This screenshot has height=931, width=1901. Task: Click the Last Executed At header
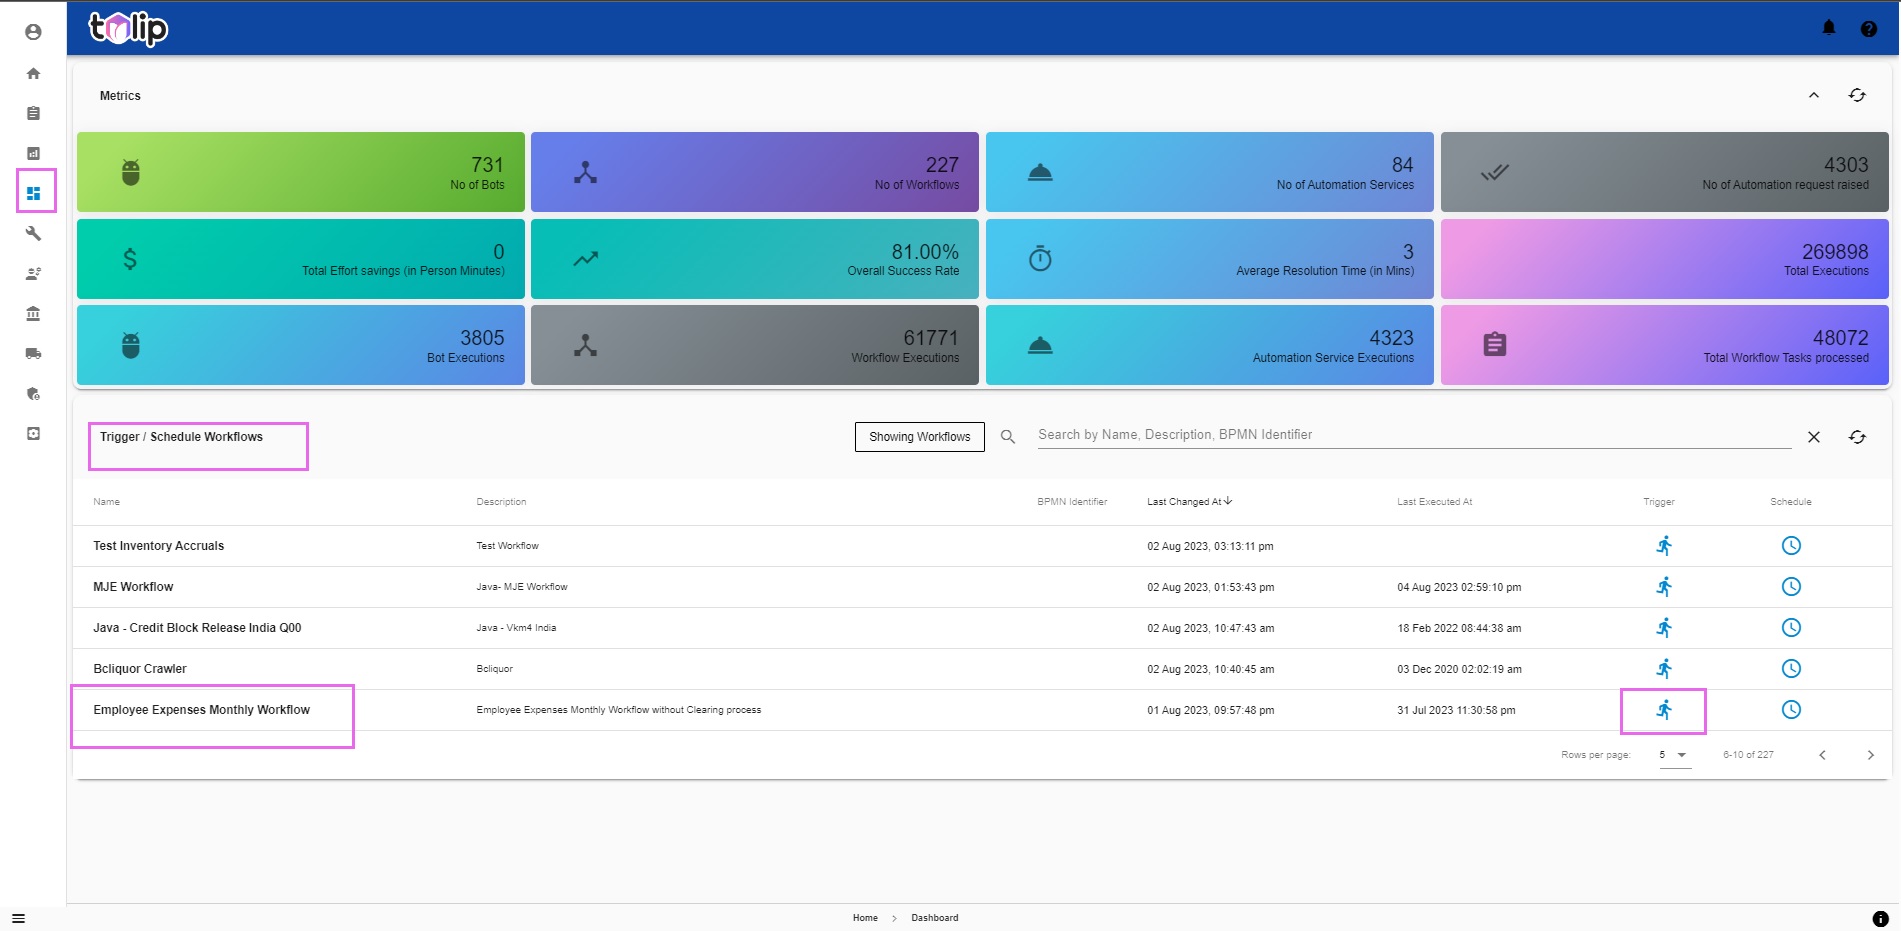[1434, 502]
